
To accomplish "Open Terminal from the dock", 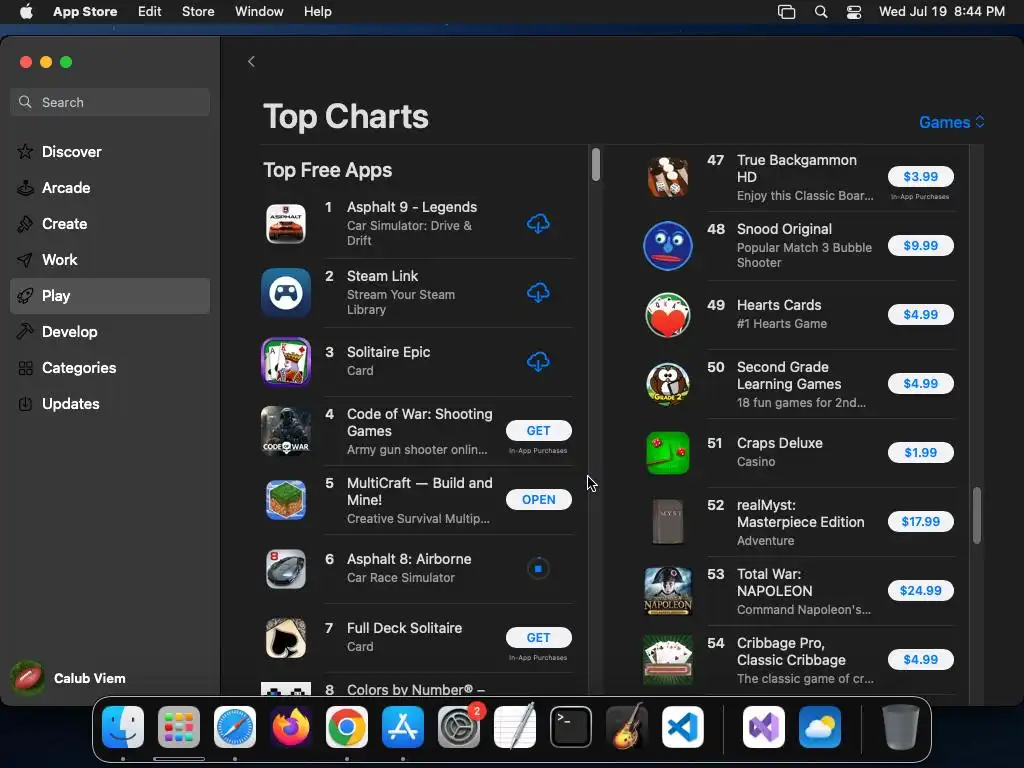I will click(571, 727).
